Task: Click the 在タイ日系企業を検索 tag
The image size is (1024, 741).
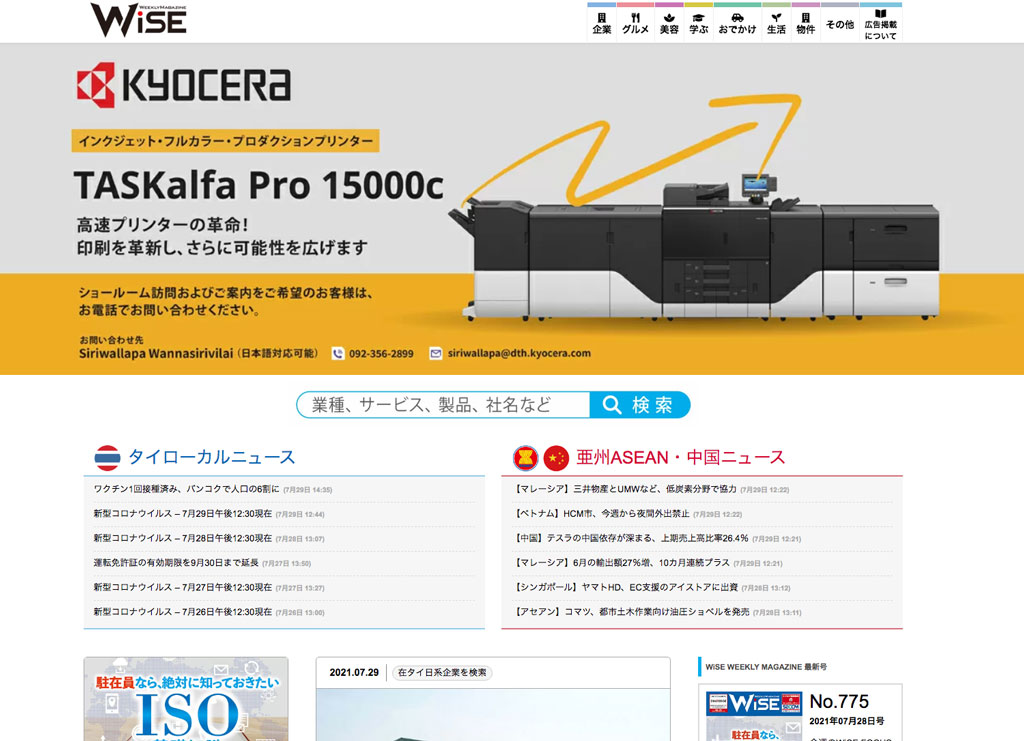Action: (x=442, y=672)
